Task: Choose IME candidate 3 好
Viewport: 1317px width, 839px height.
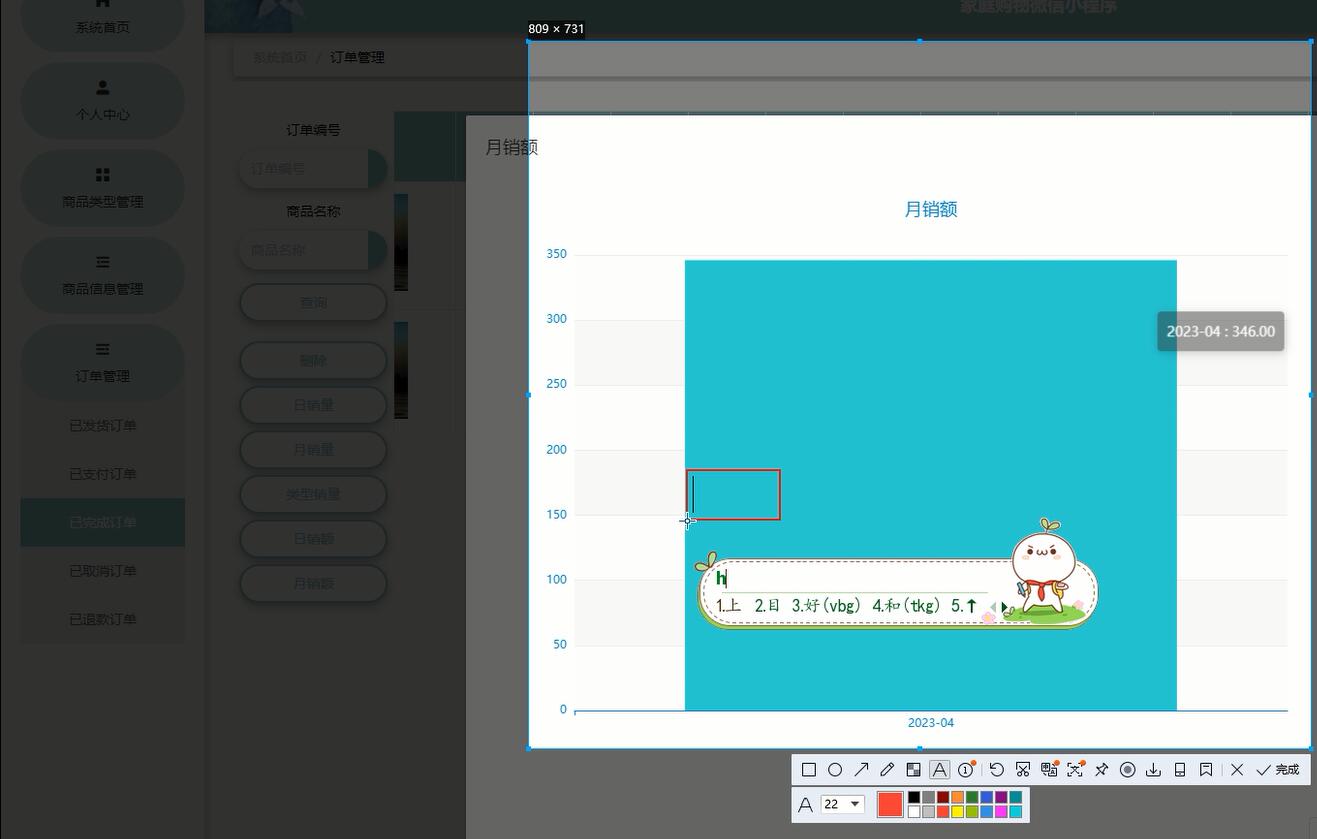Action: 826,605
